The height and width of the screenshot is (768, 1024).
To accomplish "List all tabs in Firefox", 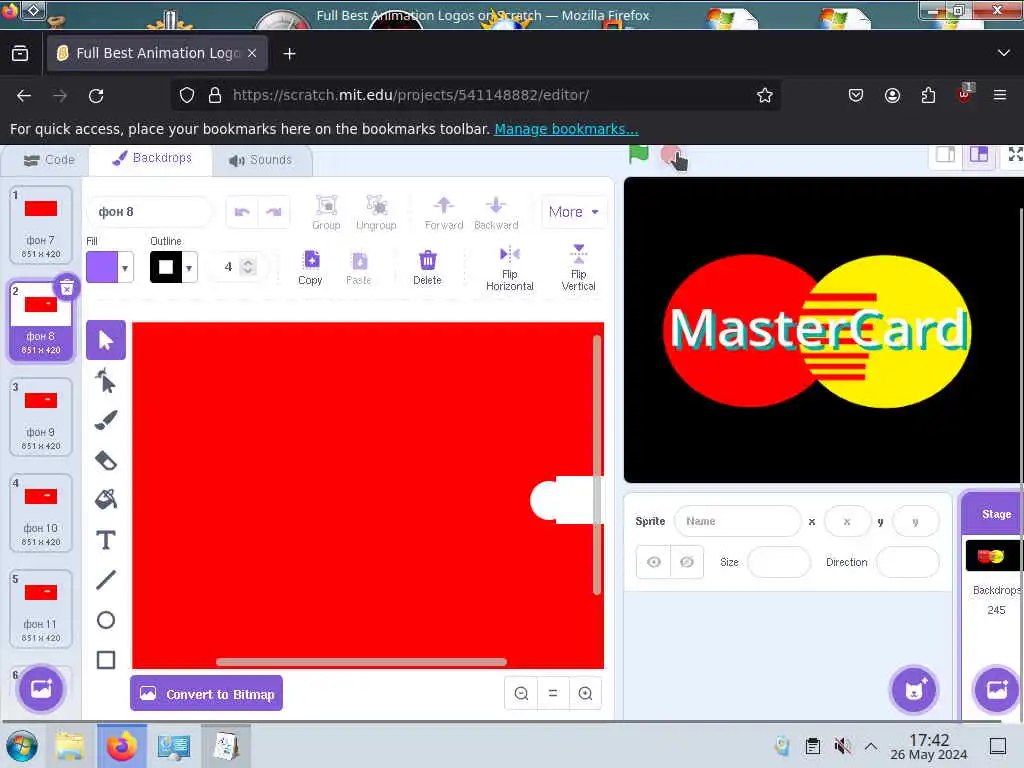I will (1004, 53).
